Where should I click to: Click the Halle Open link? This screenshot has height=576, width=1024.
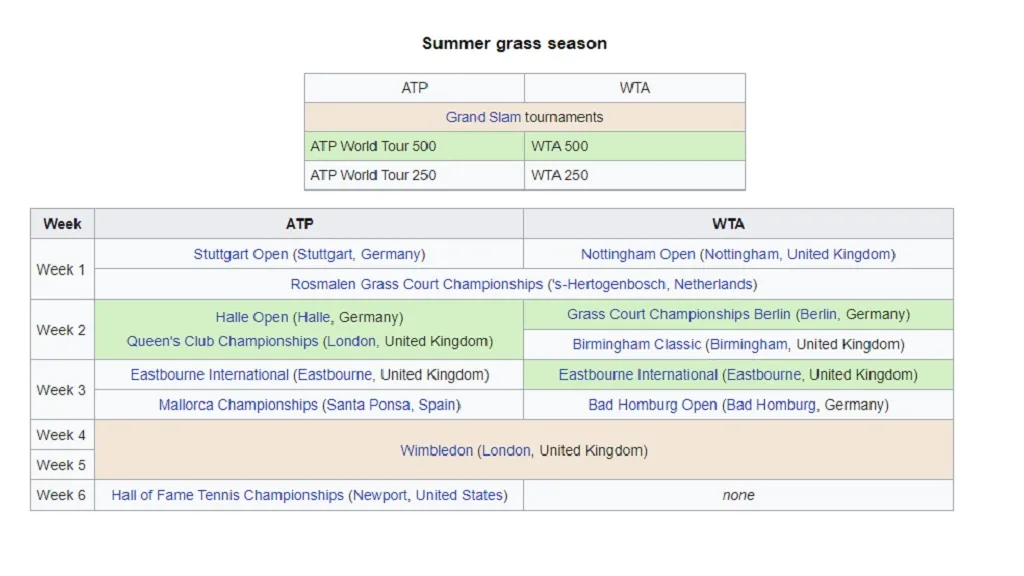click(x=252, y=317)
